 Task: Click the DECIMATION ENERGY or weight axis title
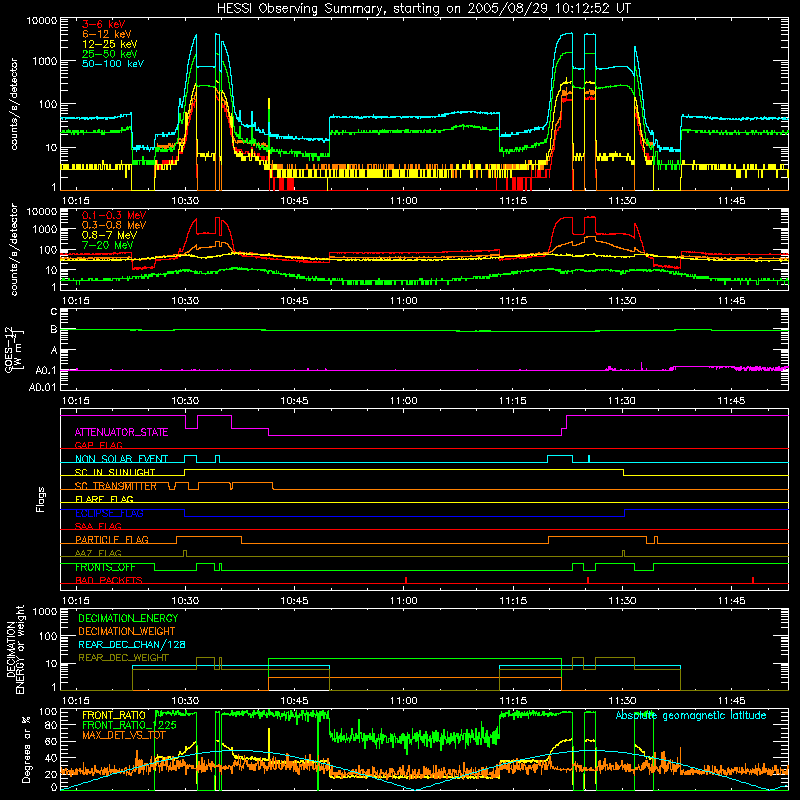coord(15,649)
